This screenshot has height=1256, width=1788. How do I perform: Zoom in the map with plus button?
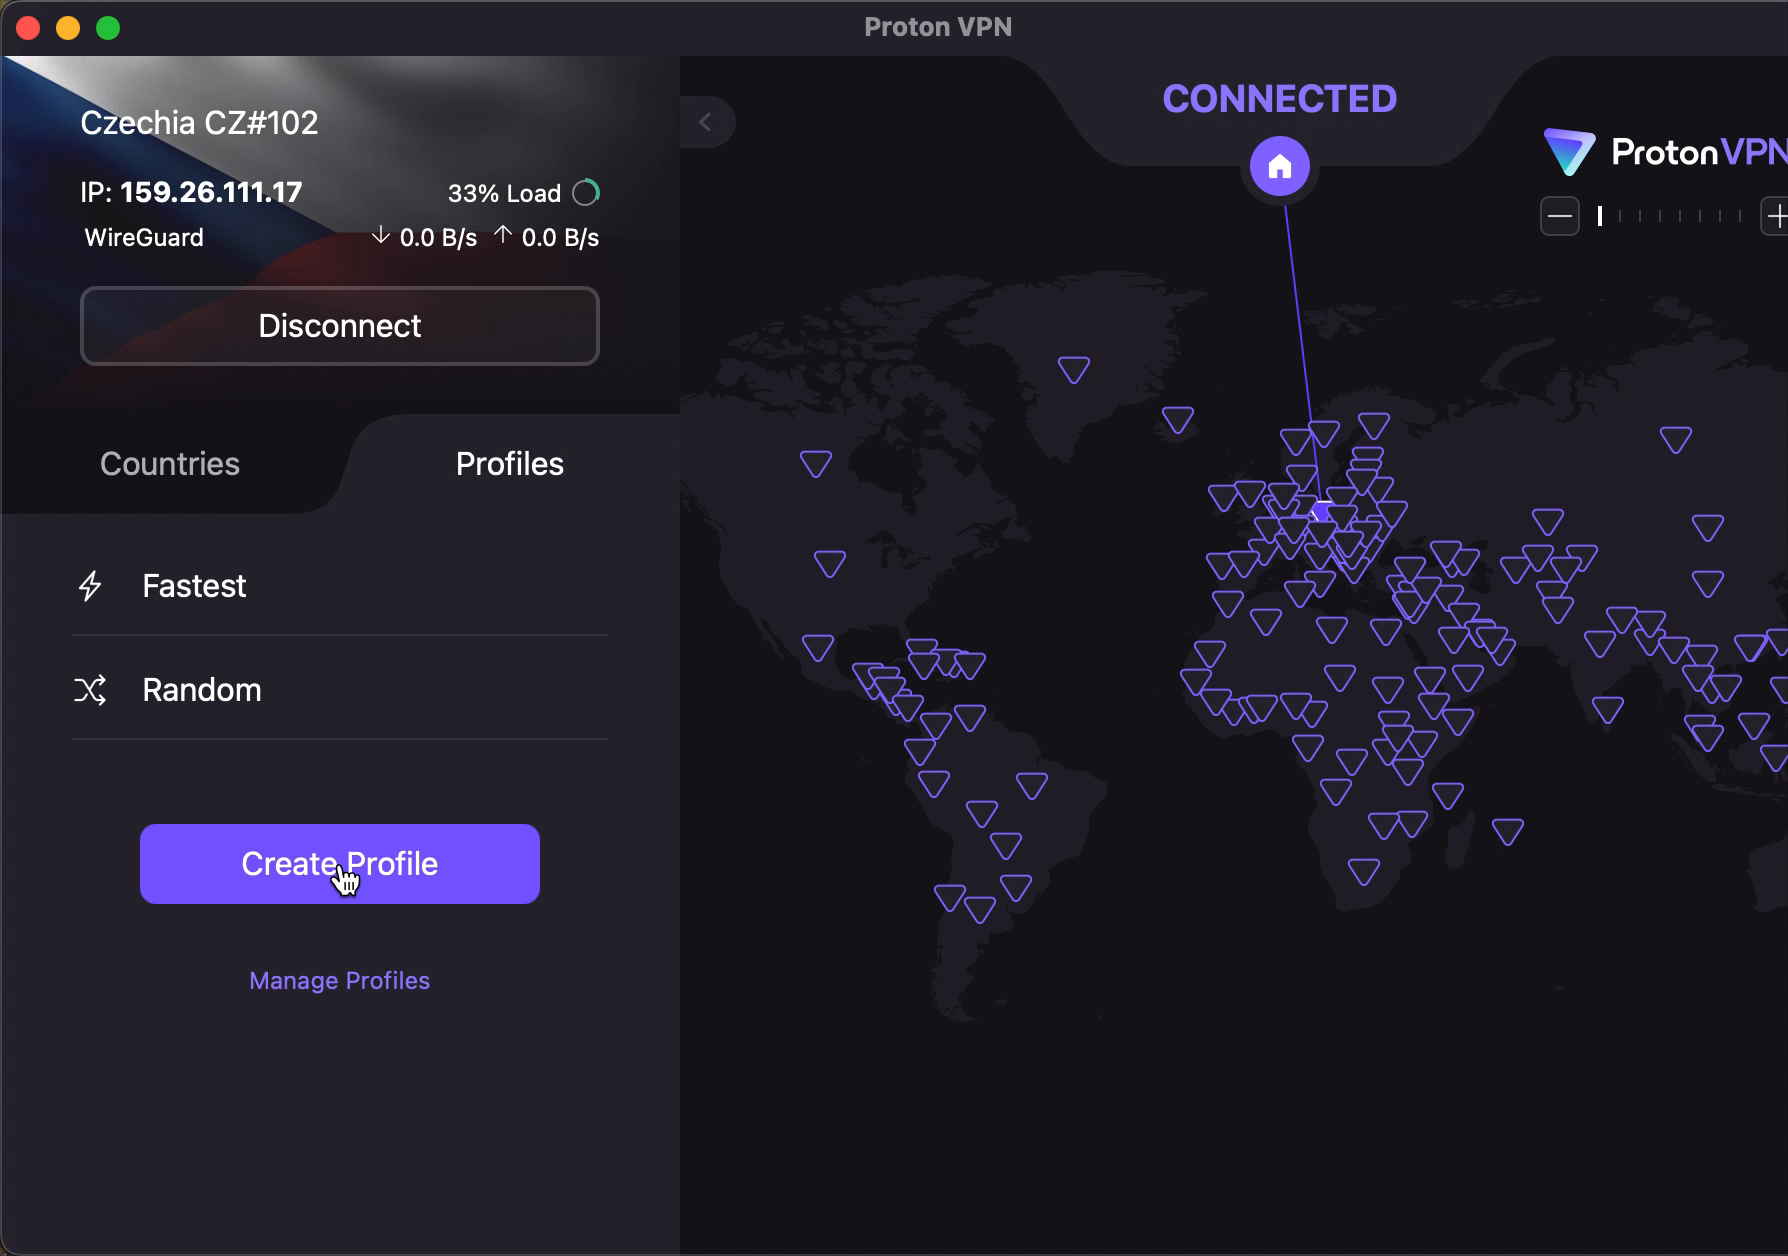tap(1775, 216)
